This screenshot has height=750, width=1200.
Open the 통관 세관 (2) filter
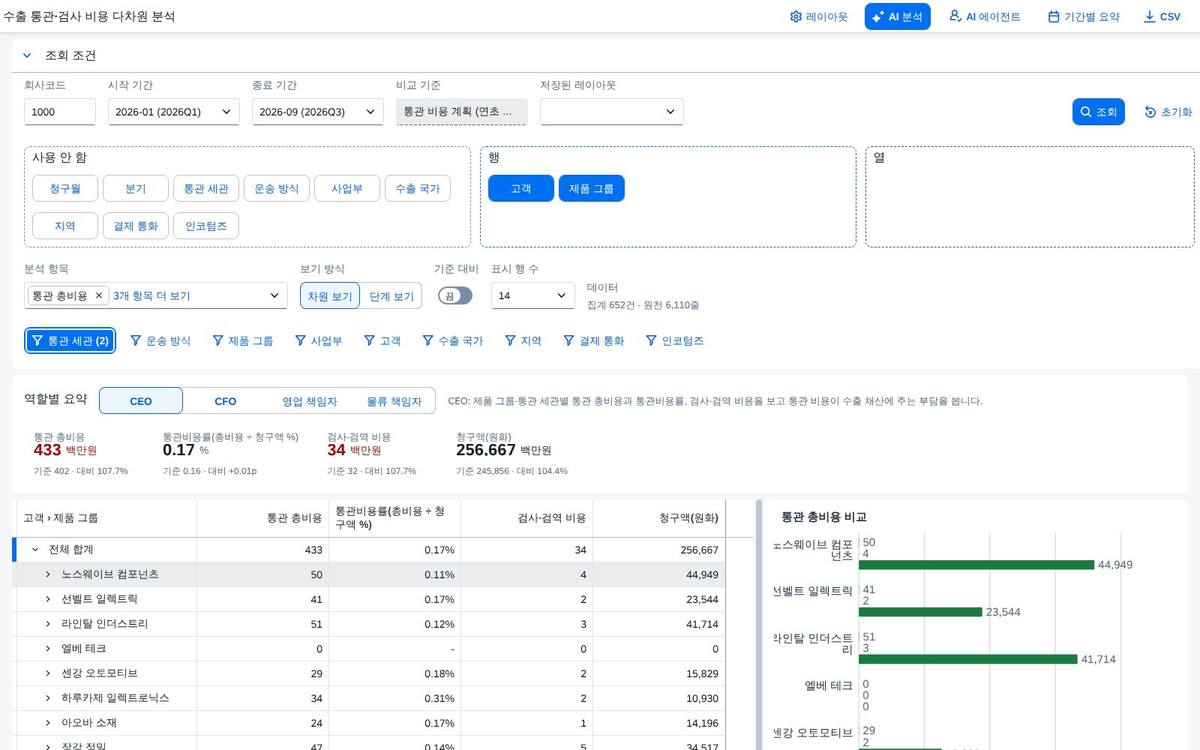(x=70, y=341)
